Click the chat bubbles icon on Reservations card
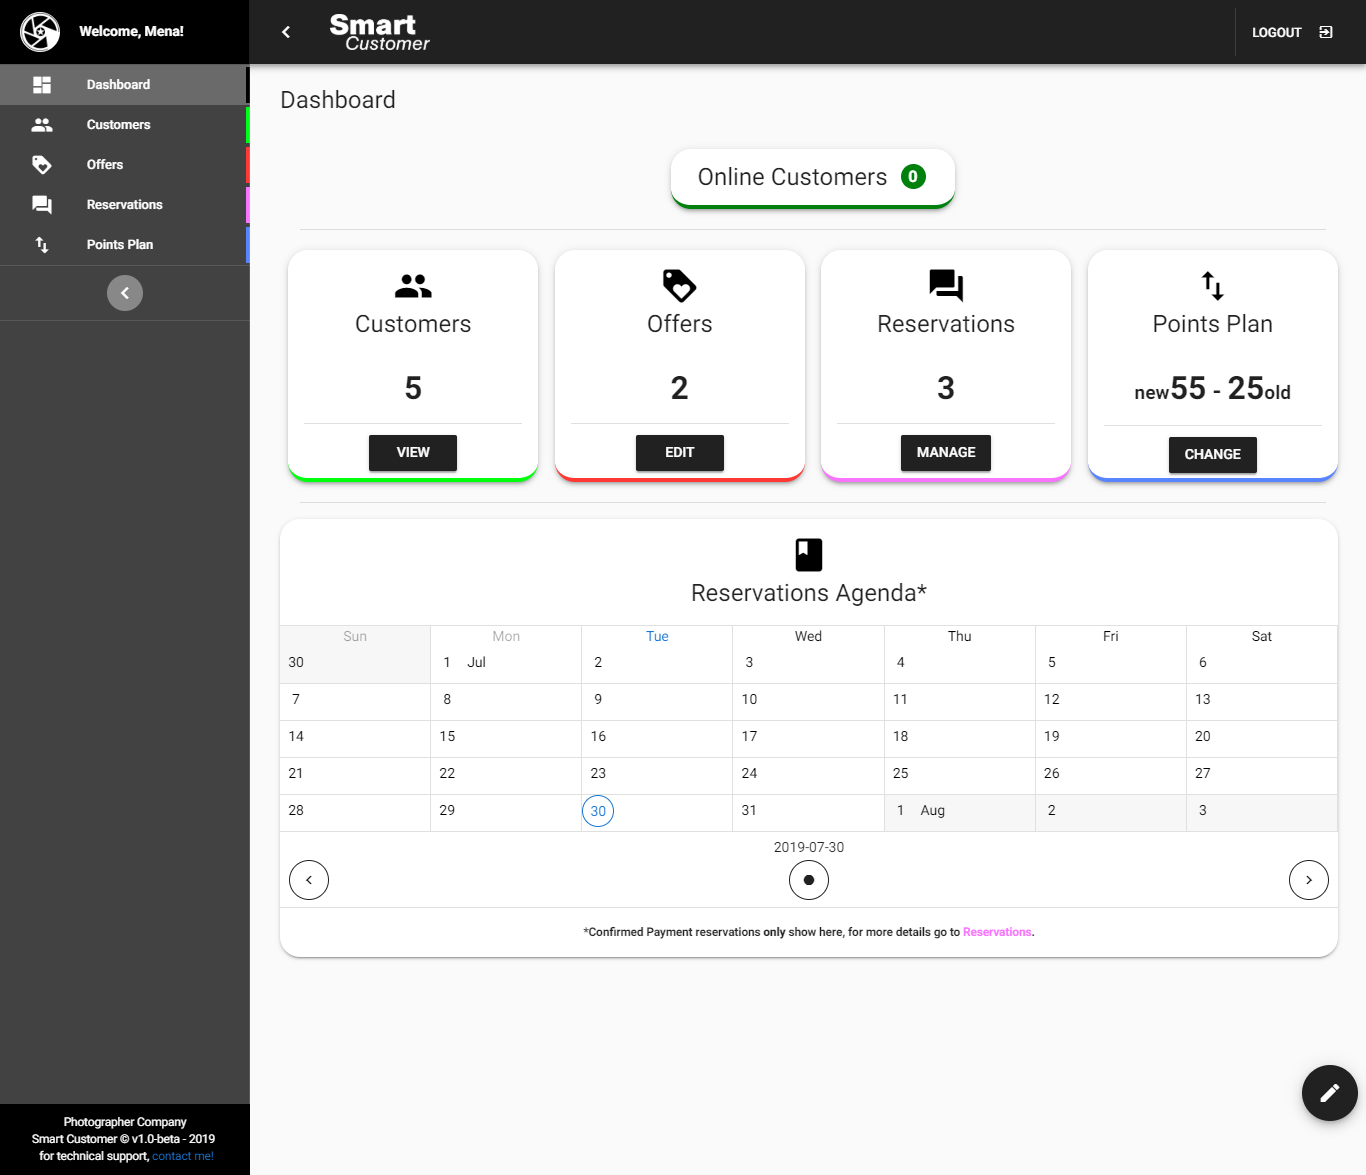The image size is (1366, 1175). (946, 286)
